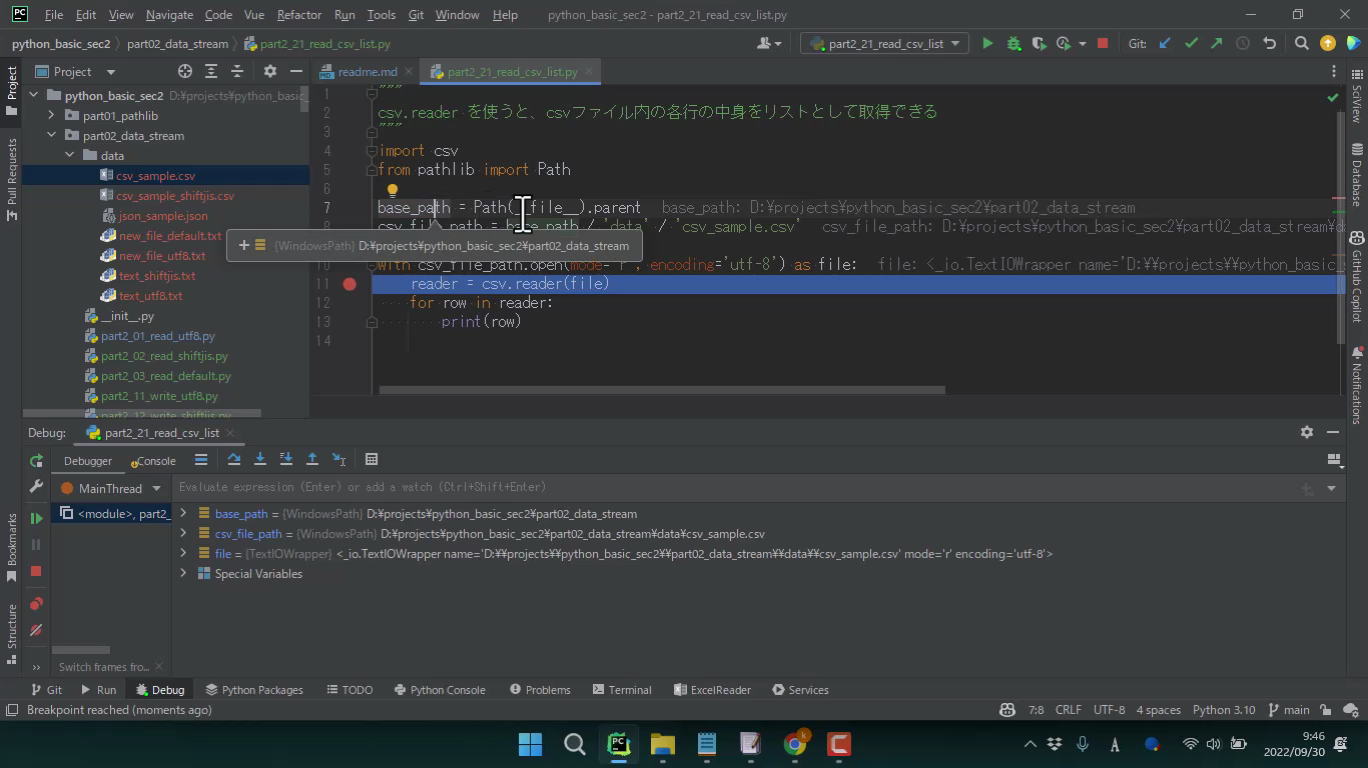Expand the base_path variable node
Viewport: 1368px width, 768px height.
click(183, 514)
